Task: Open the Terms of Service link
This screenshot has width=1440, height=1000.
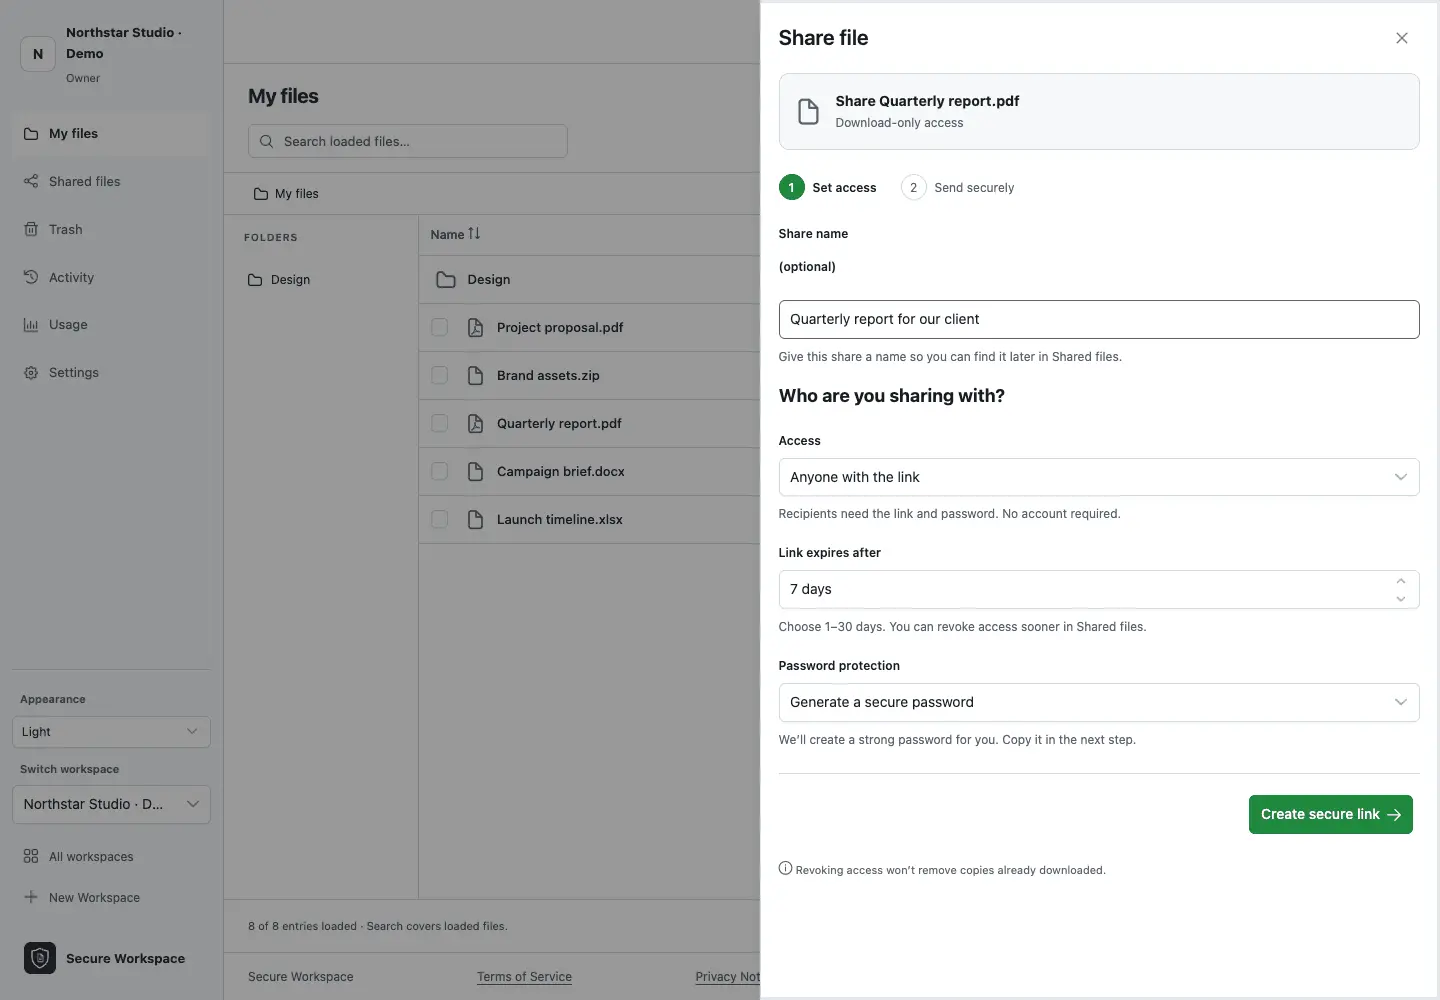Action: point(524,977)
